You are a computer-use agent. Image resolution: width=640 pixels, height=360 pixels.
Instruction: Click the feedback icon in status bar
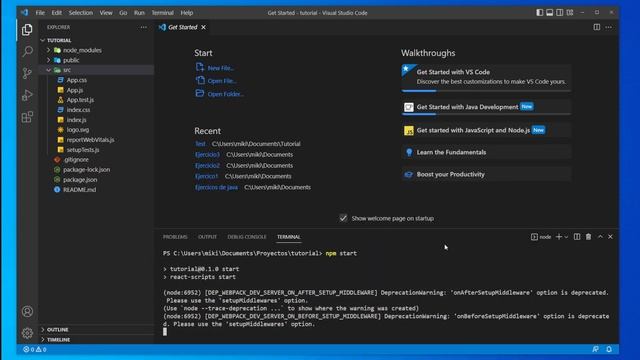[x=596, y=349]
